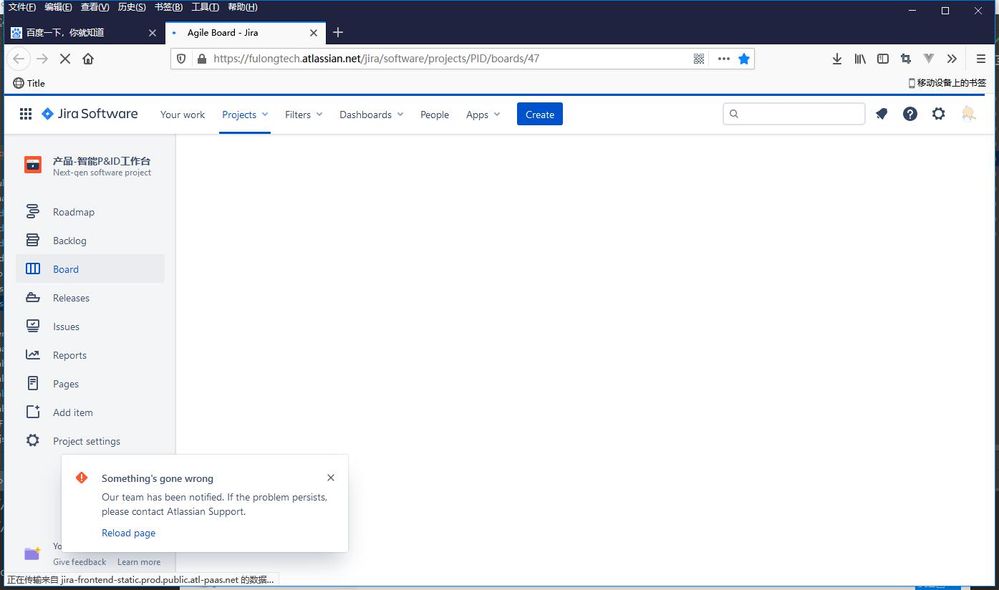Open the Filters dropdown
Viewport: 999px width, 590px height.
coord(302,114)
